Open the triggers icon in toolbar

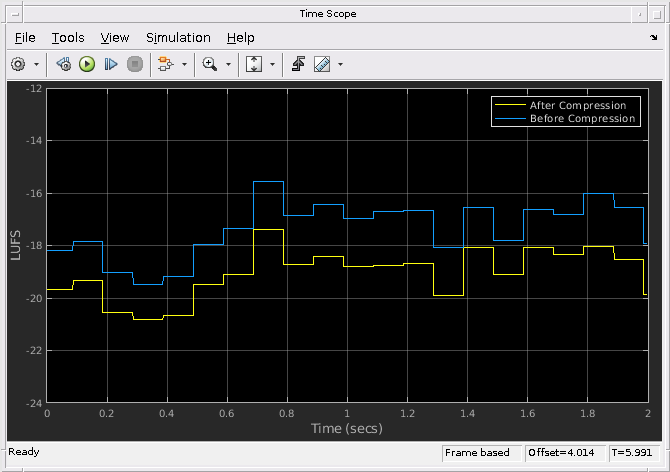(298, 64)
